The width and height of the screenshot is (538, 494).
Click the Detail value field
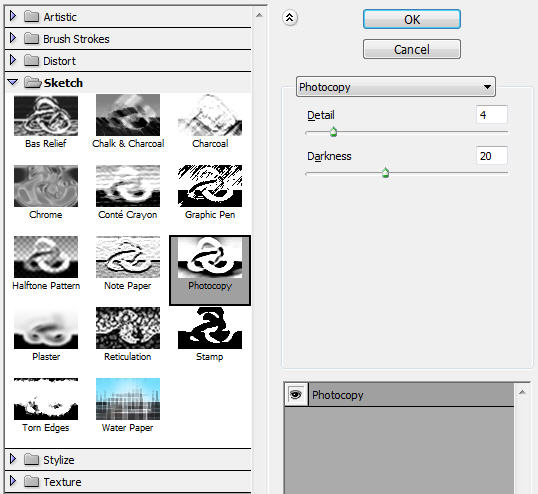pyautogui.click(x=492, y=115)
